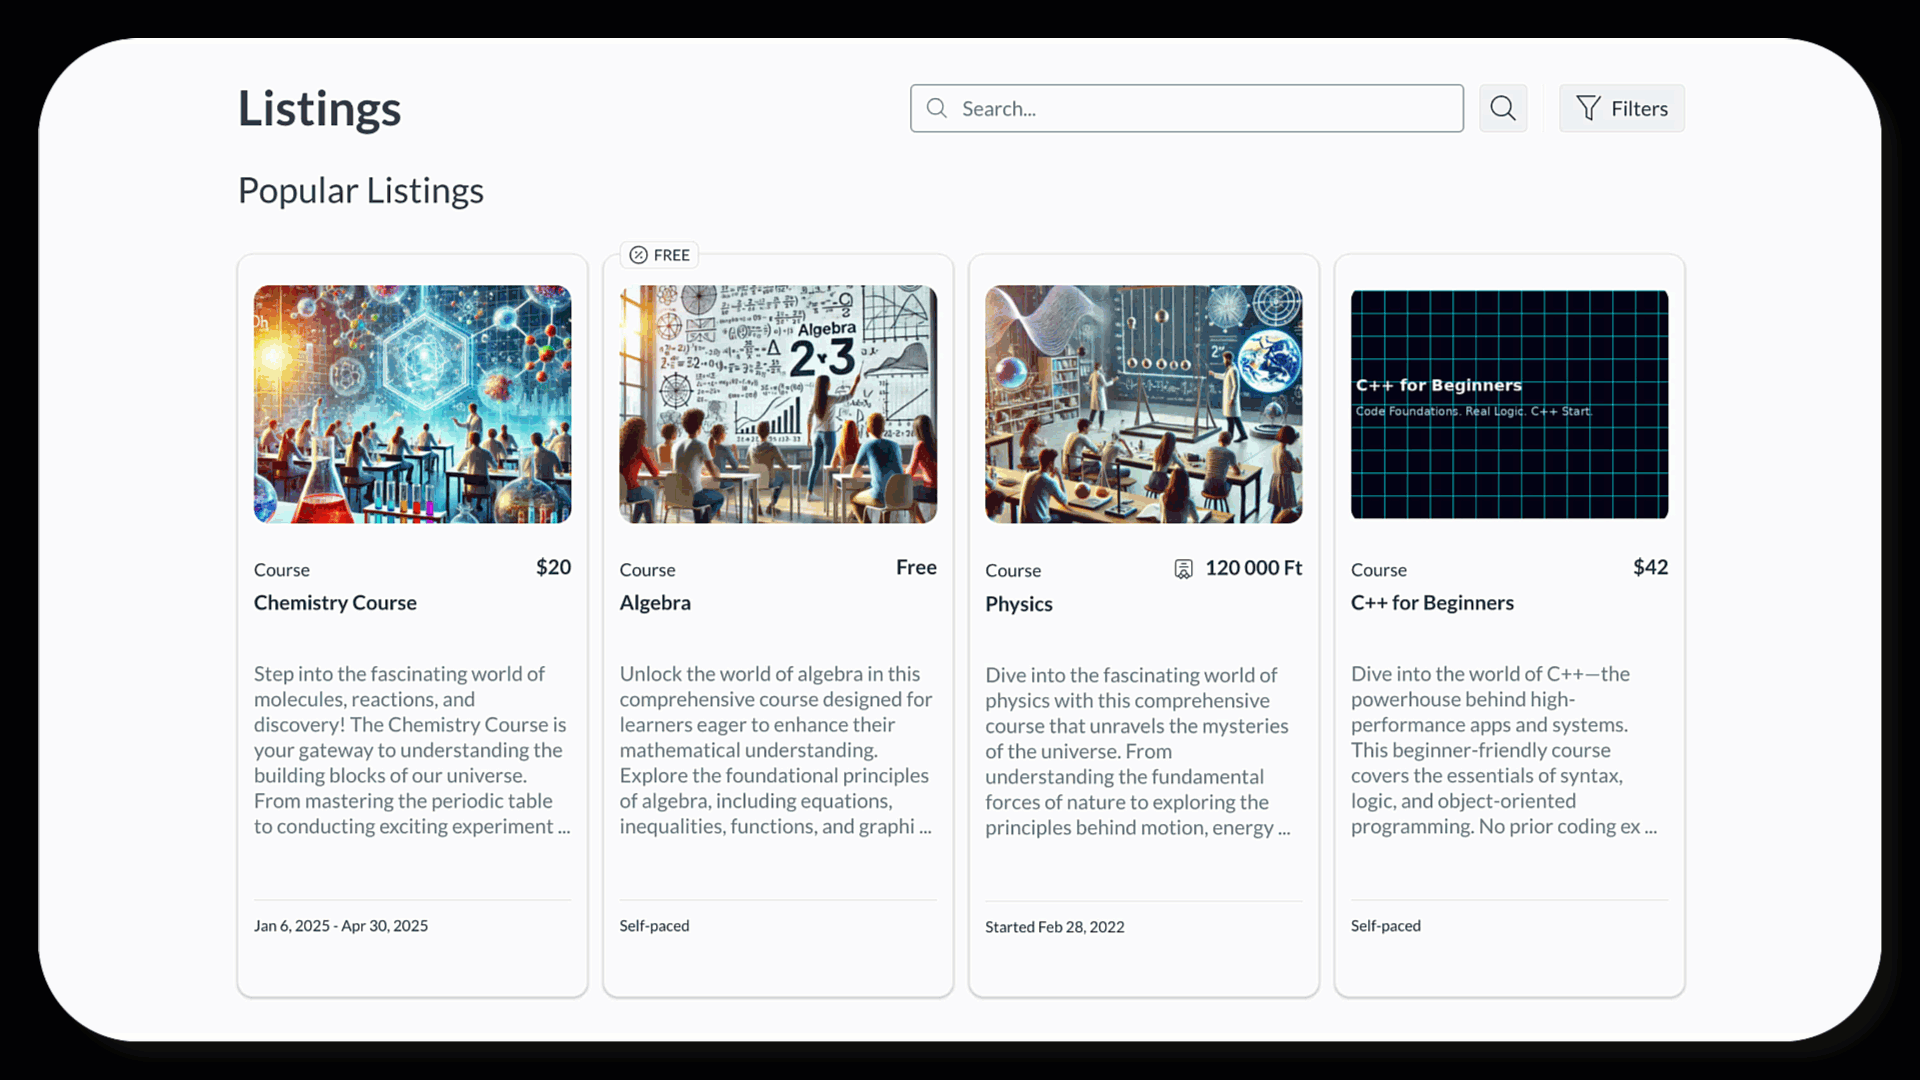Click the funnel icon inside the Filters button
Image resolution: width=1920 pixels, height=1080 pixels.
pos(1588,108)
